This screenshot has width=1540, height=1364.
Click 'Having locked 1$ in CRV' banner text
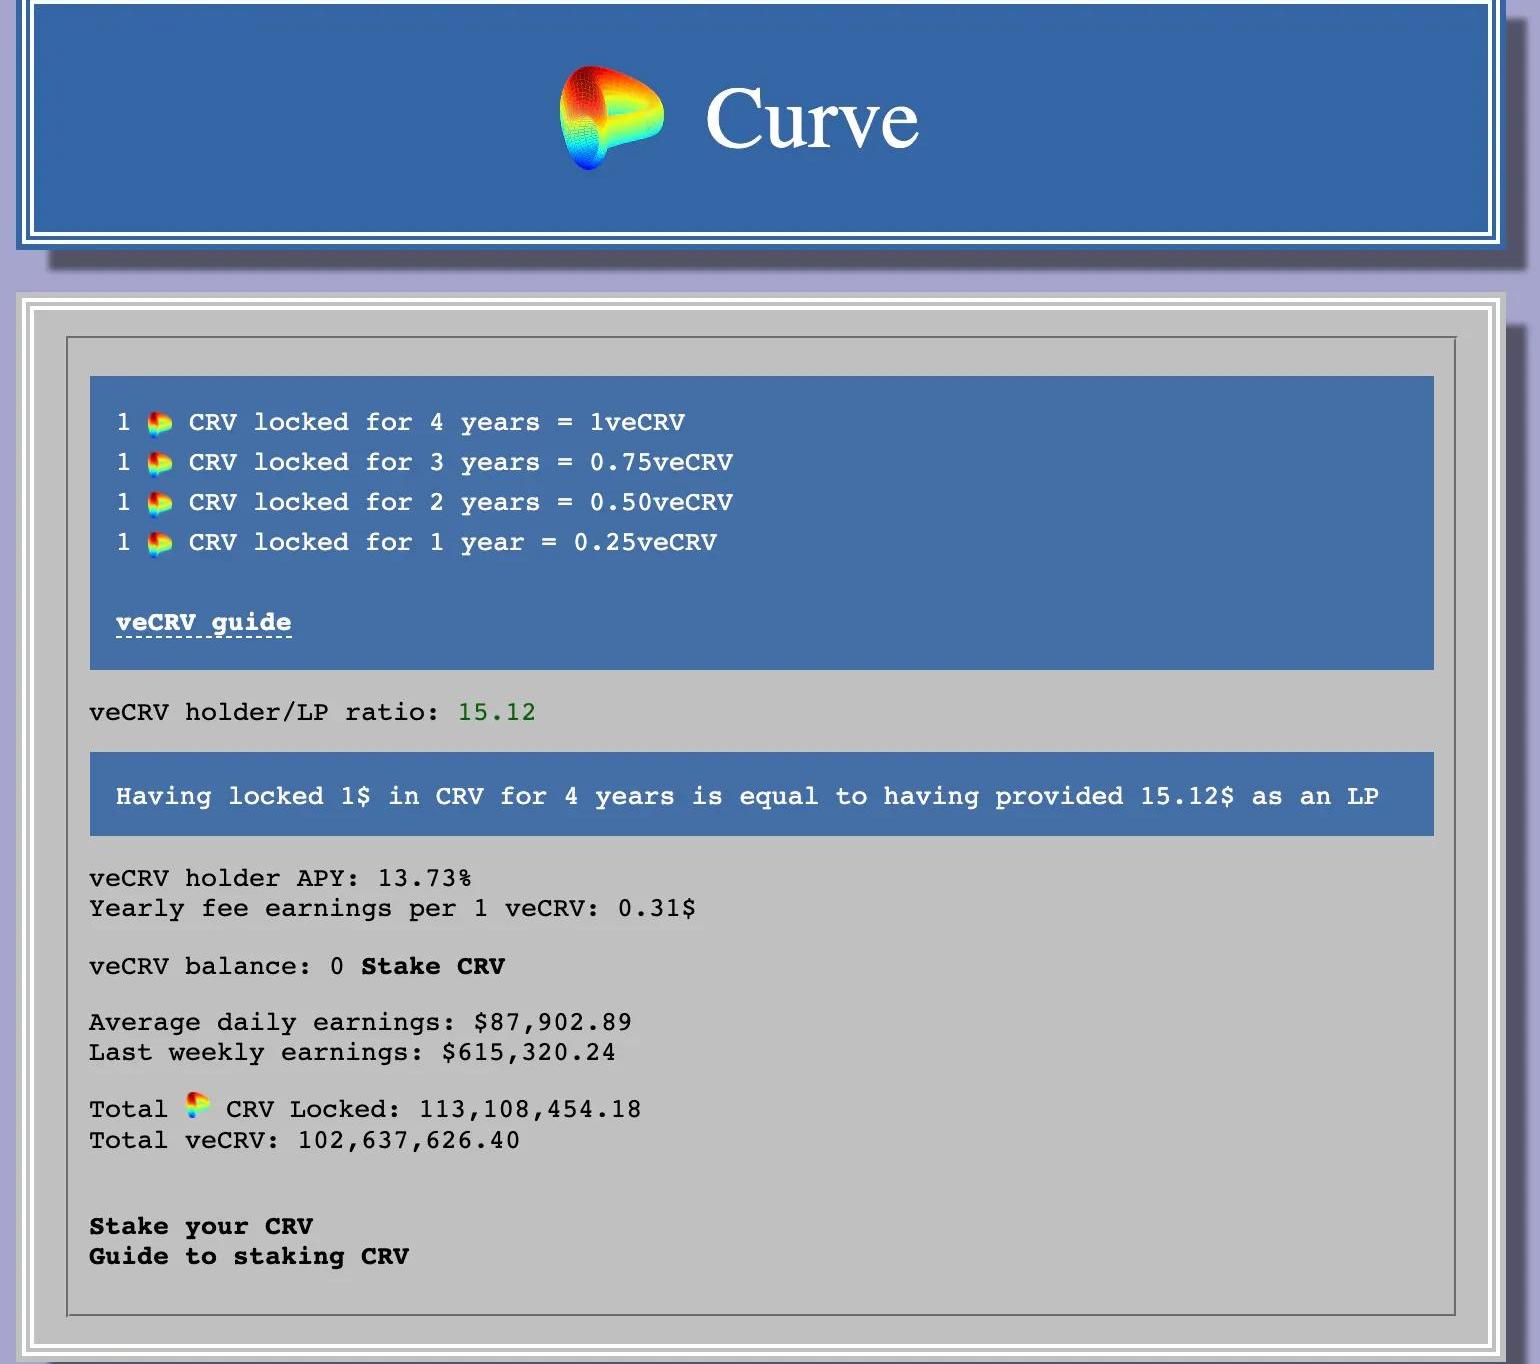pos(747,796)
